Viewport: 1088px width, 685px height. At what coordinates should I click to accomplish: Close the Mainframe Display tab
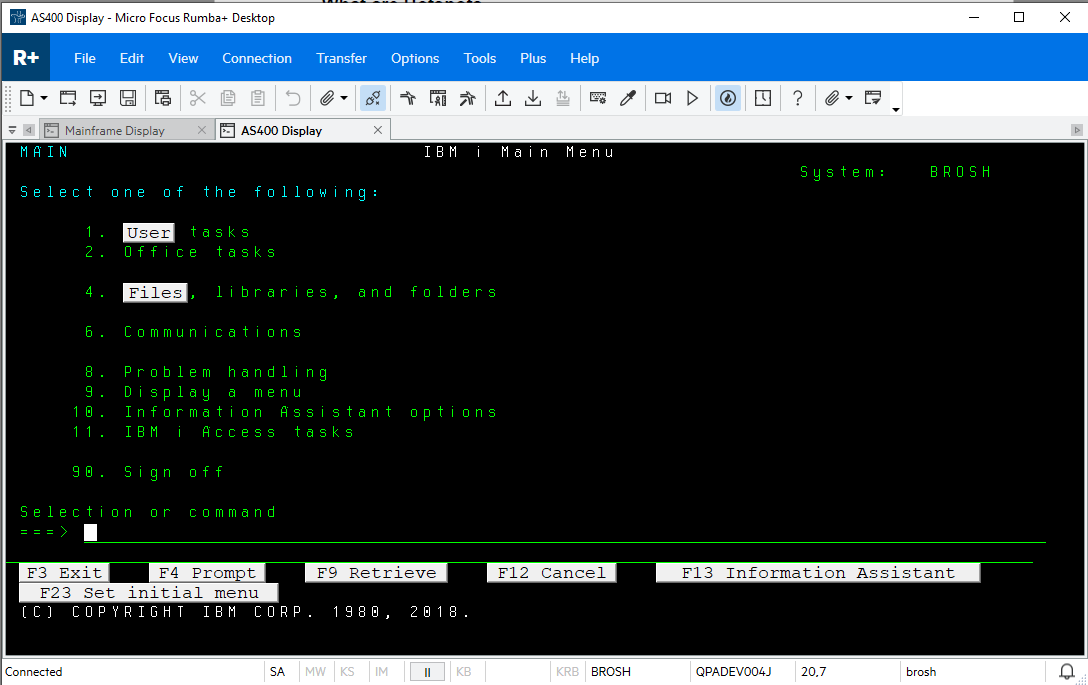pyautogui.click(x=202, y=130)
